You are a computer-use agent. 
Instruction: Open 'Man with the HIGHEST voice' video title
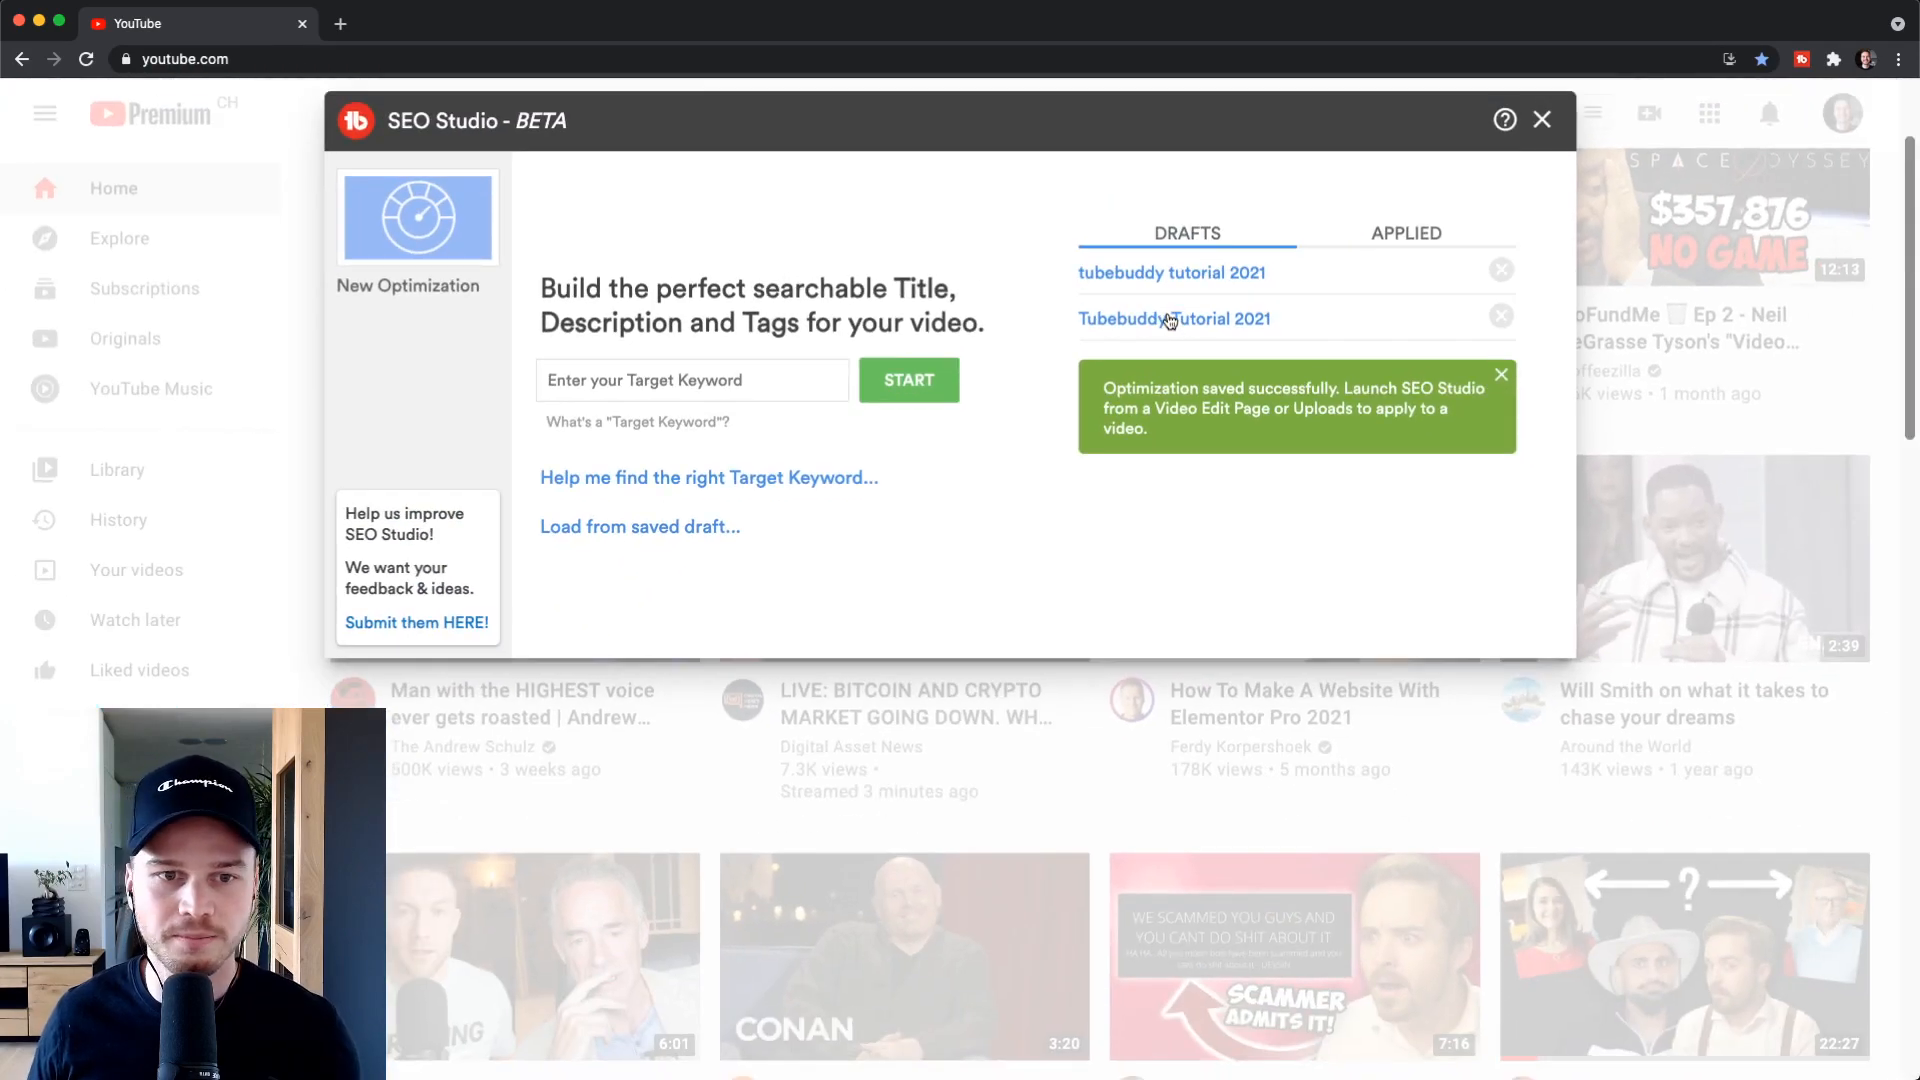tap(522, 704)
